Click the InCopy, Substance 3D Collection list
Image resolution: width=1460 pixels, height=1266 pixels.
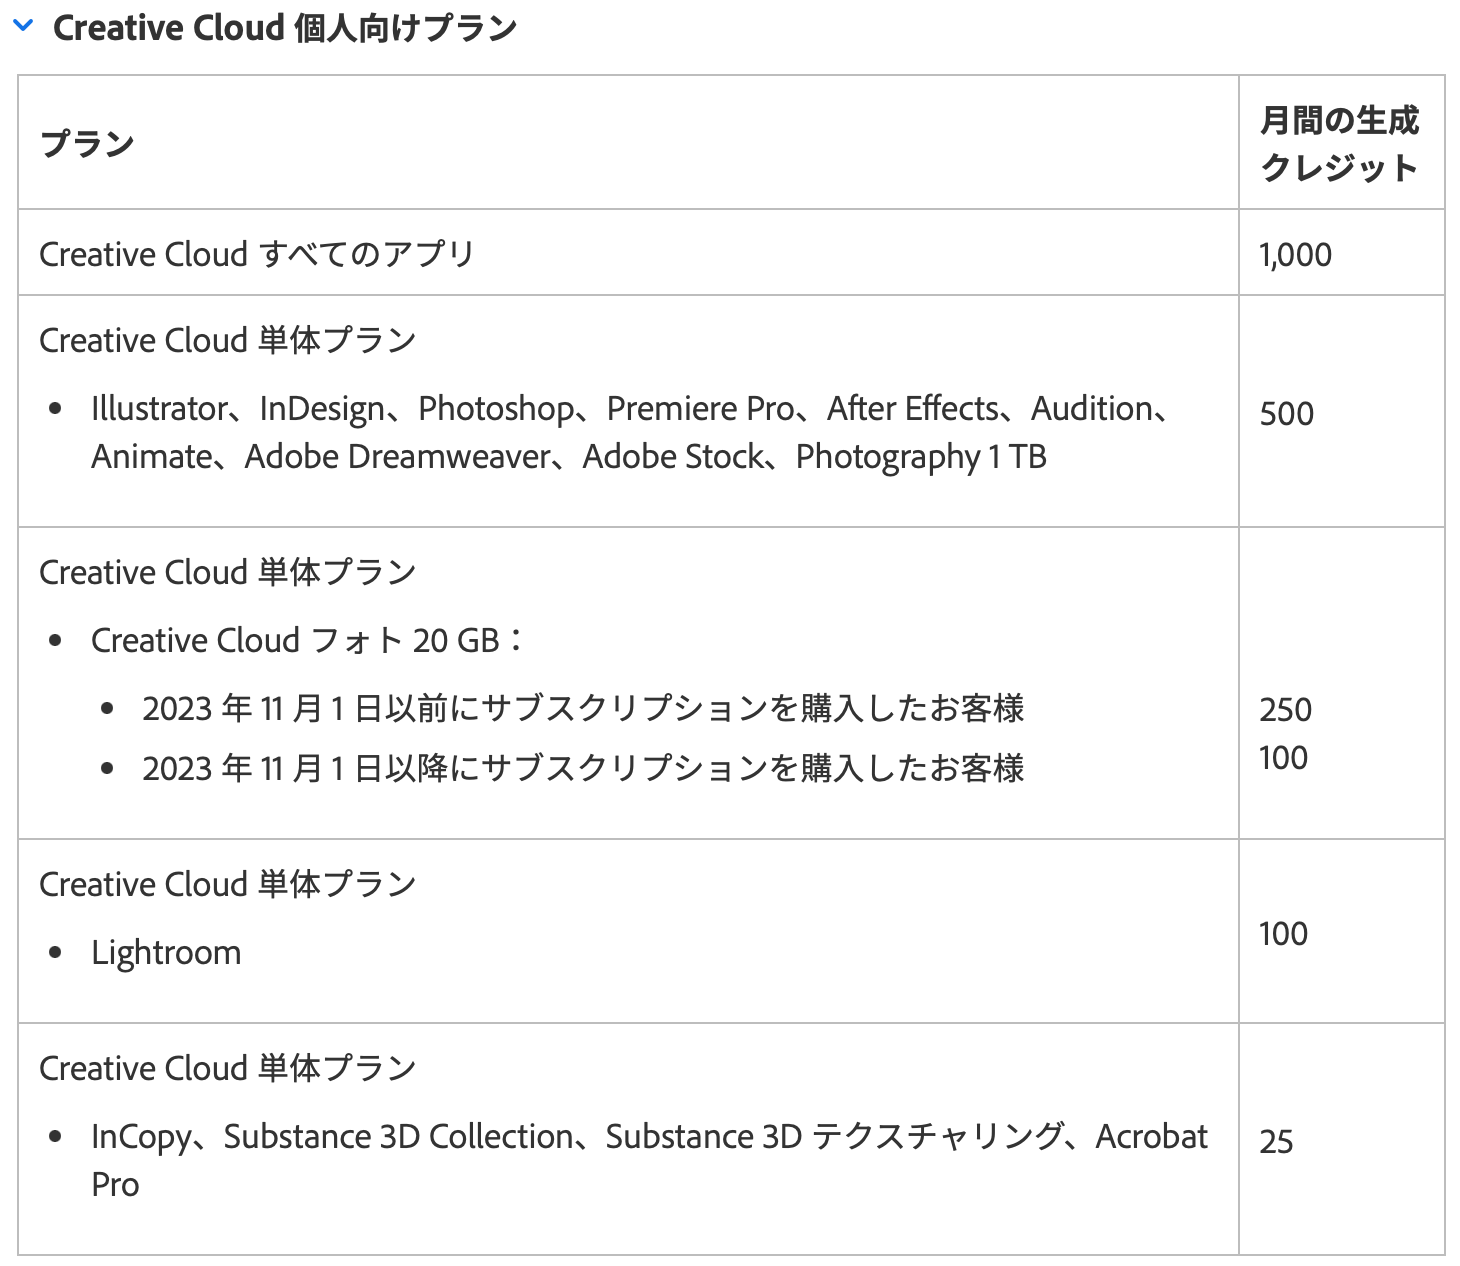[649, 1159]
